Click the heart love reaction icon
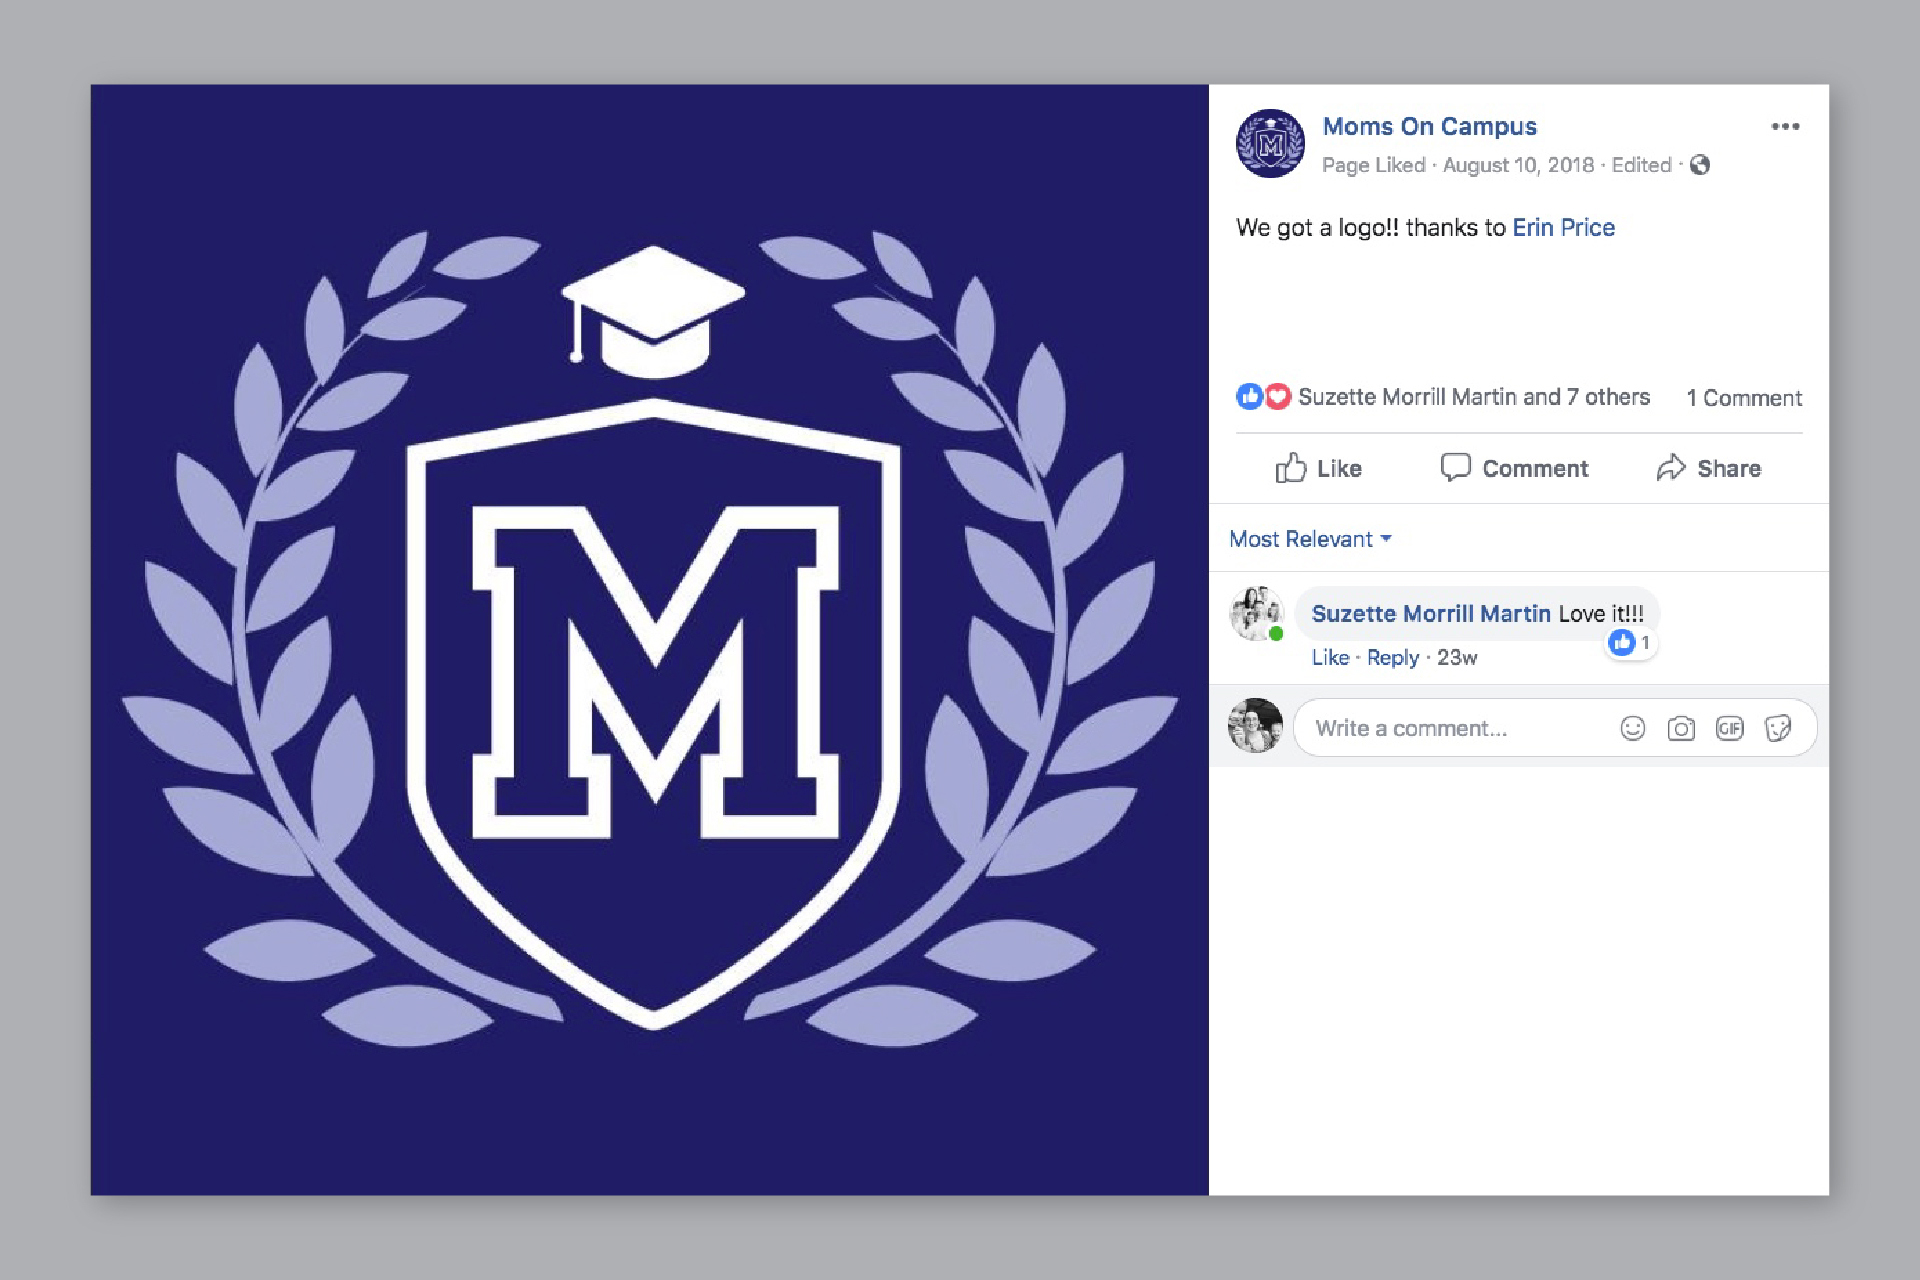The width and height of the screenshot is (1920, 1280). (x=1278, y=397)
